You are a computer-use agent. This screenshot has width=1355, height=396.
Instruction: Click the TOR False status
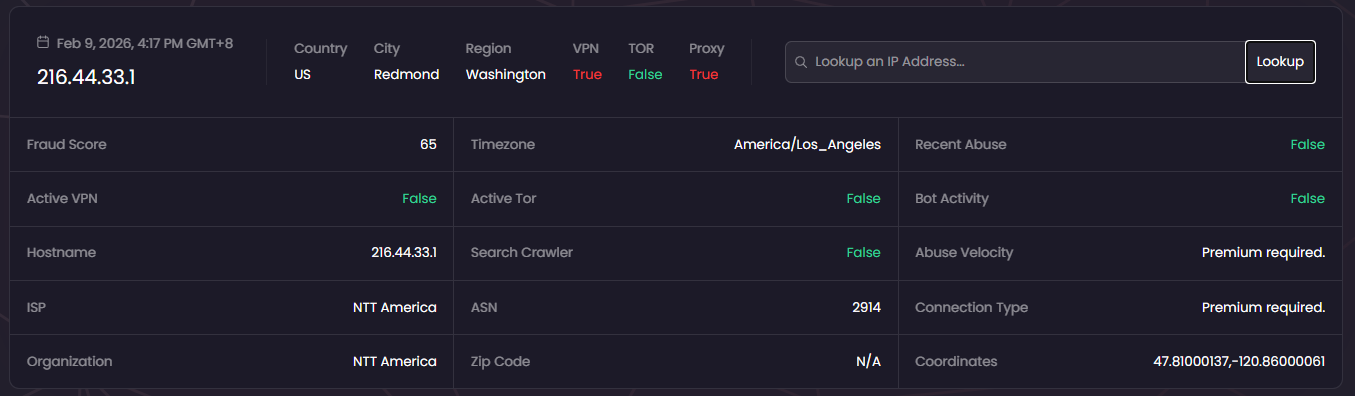(x=645, y=74)
